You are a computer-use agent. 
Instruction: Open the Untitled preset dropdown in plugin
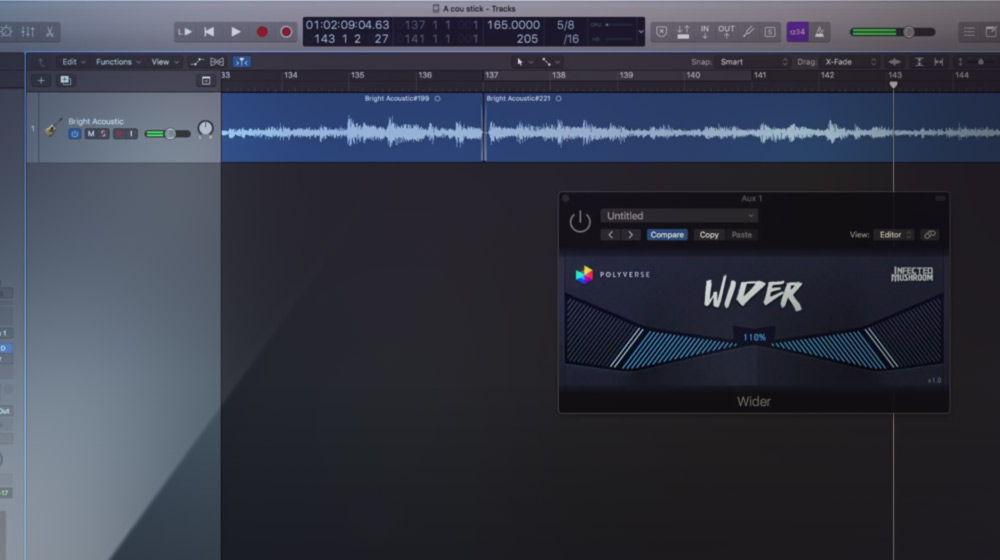679,216
